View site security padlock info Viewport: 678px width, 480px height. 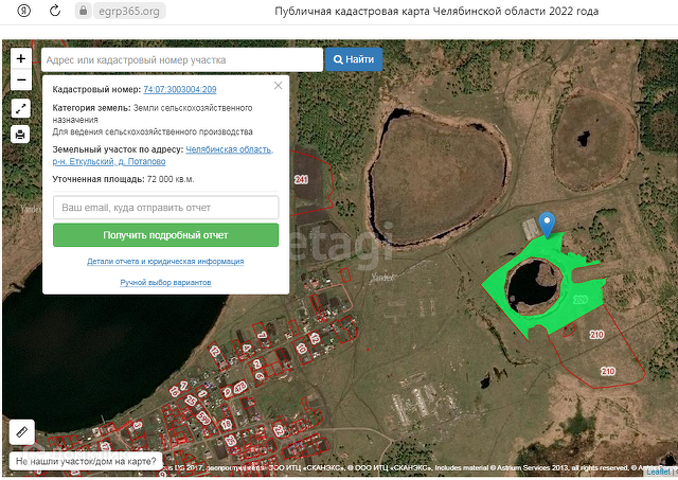click(83, 11)
